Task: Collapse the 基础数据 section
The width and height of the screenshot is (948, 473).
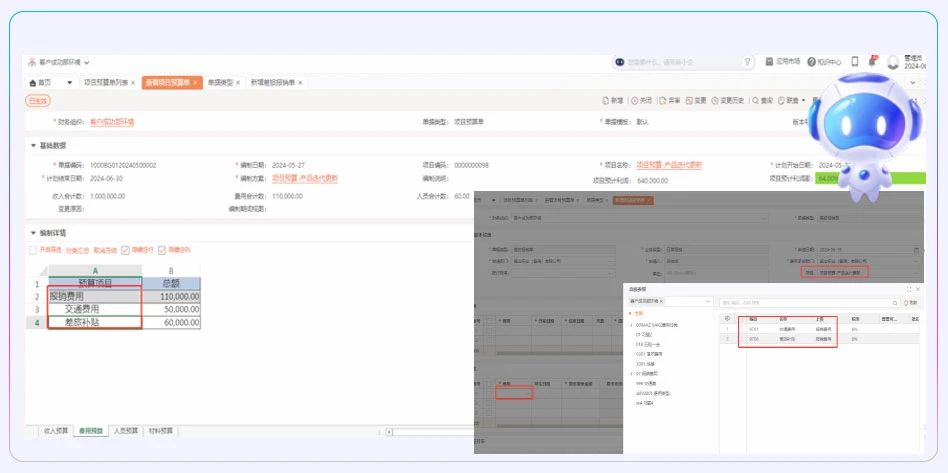Action: tap(33, 145)
